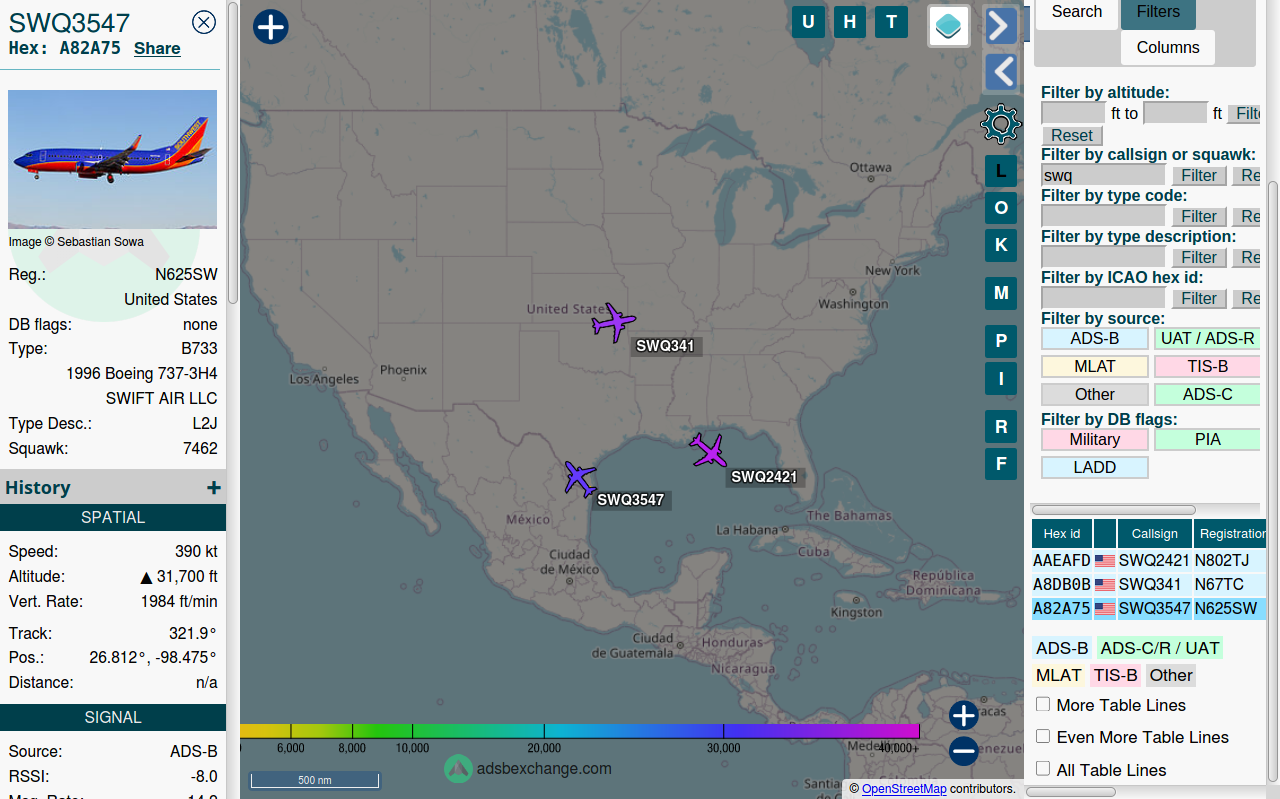
Task: Select the SWQ2421 row in aircraft table
Action: 1149,561
